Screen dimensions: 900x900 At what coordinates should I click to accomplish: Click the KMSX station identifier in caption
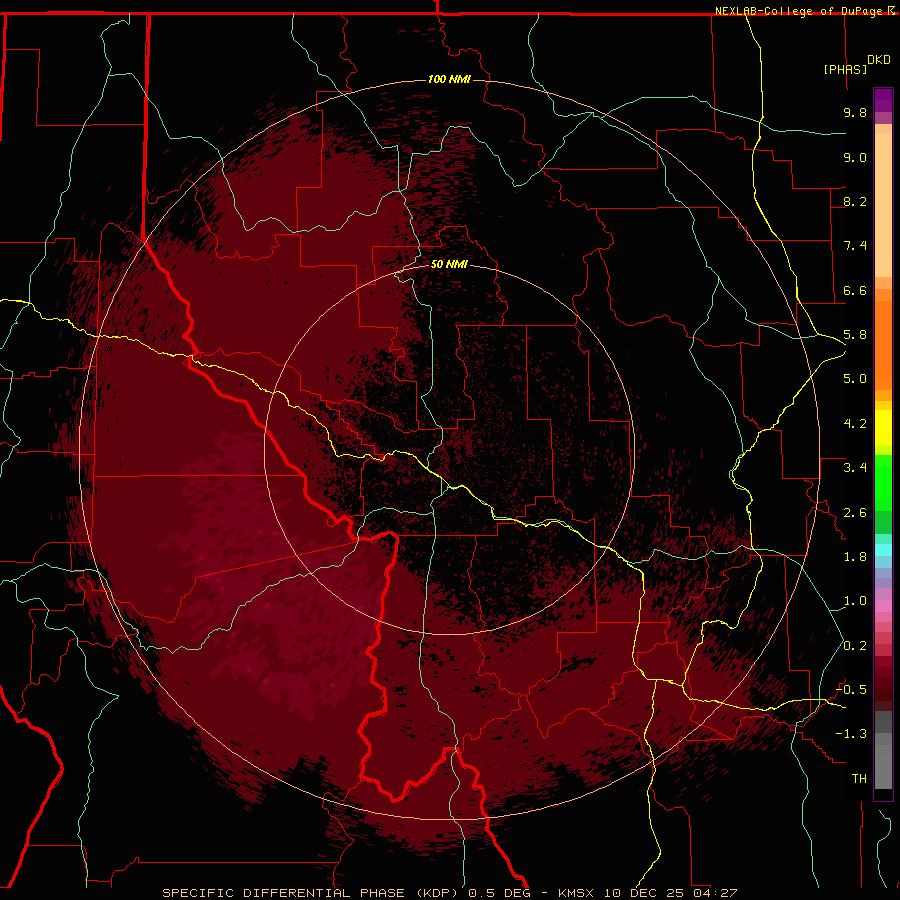(575, 893)
